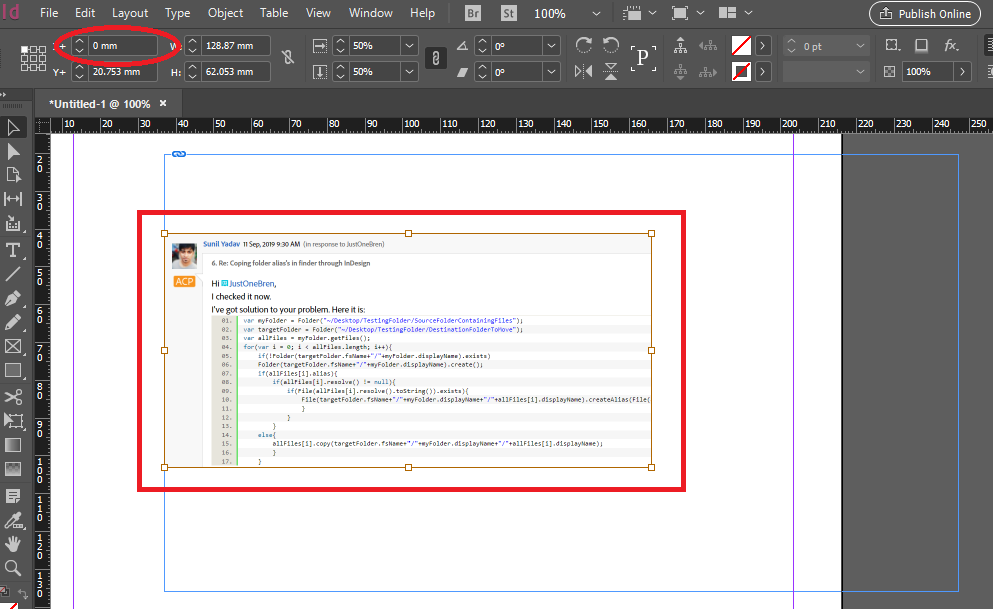Select the Type tool

(13, 249)
